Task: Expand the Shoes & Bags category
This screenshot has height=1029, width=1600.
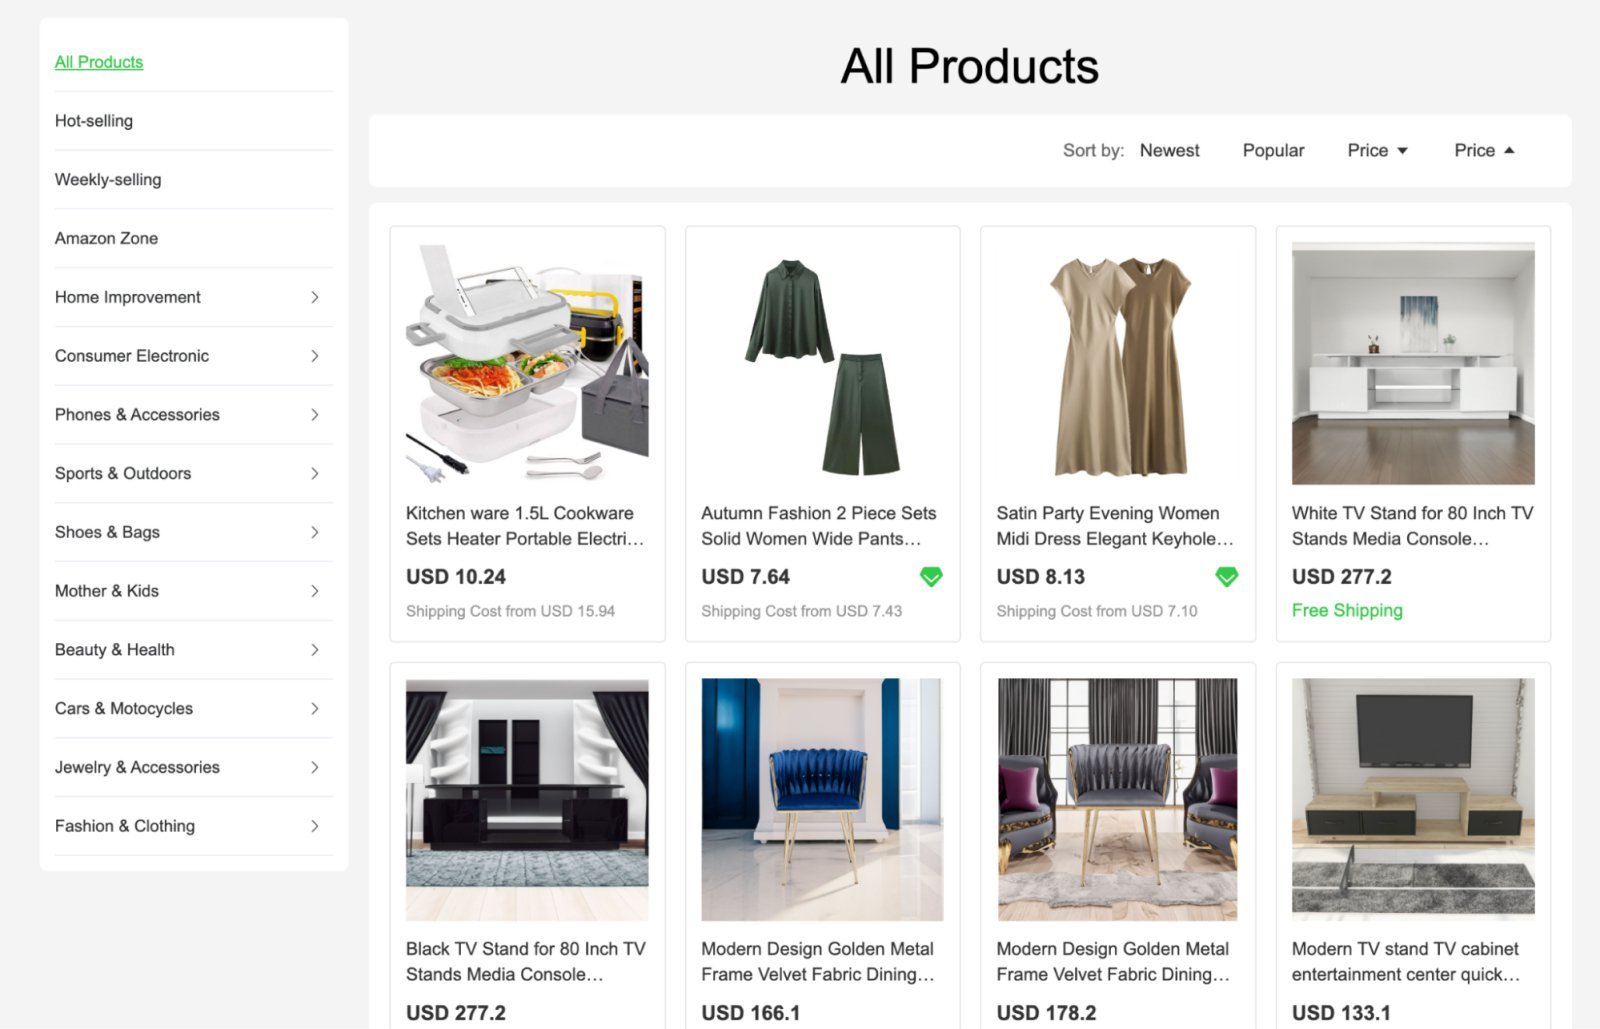Action: coord(316,532)
